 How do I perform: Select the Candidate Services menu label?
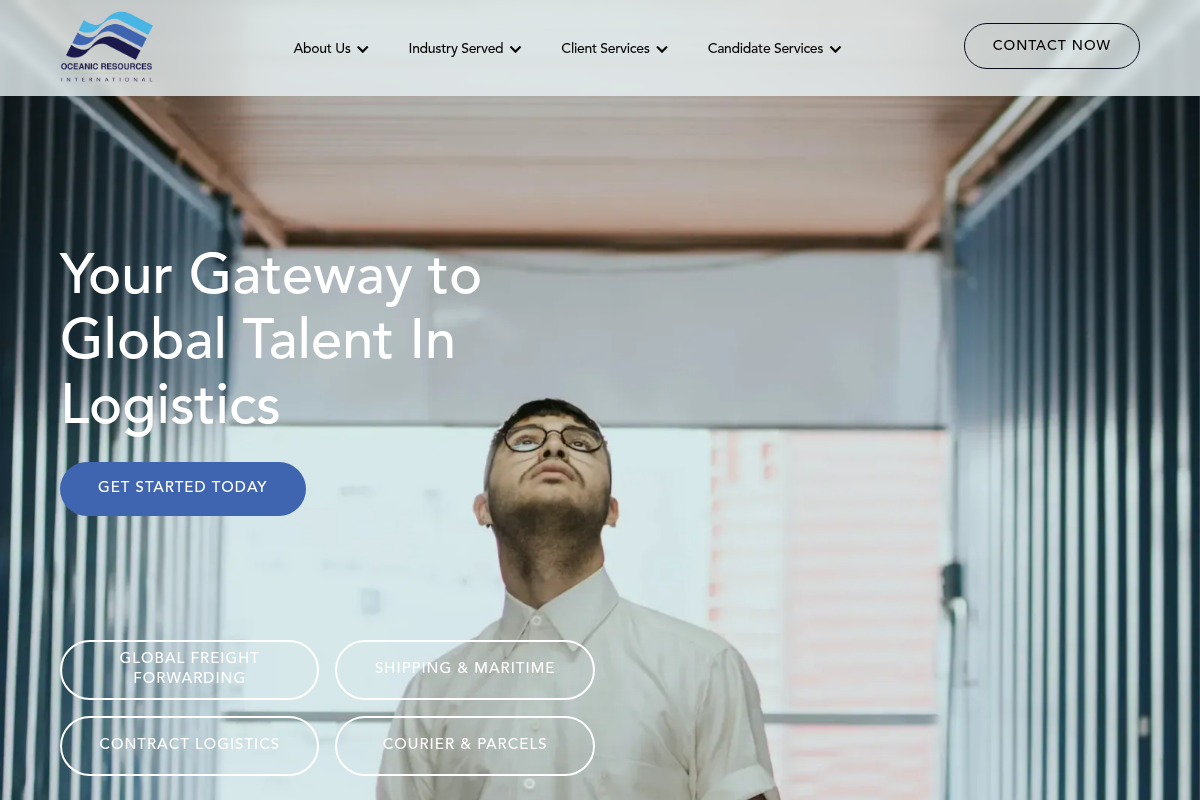[765, 49]
